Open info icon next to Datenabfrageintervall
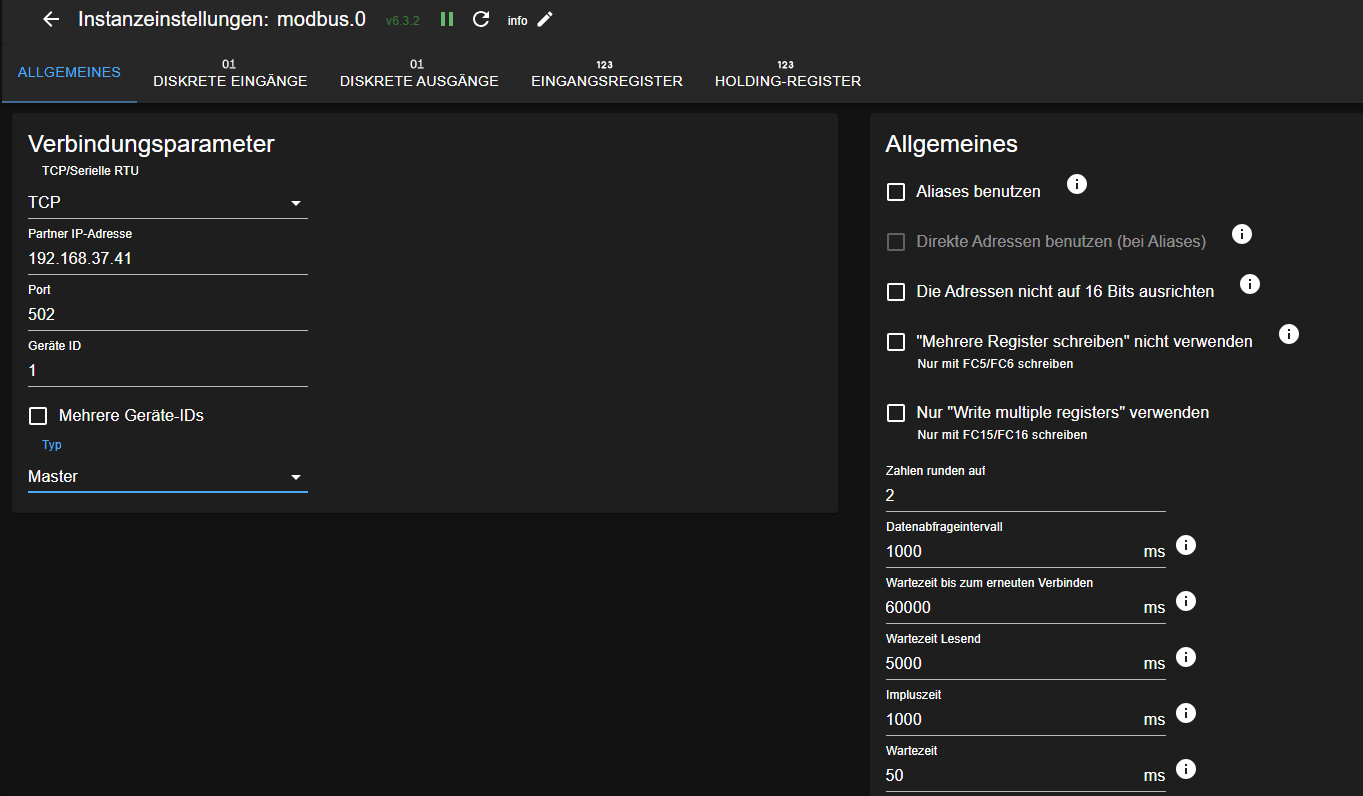 1186,545
